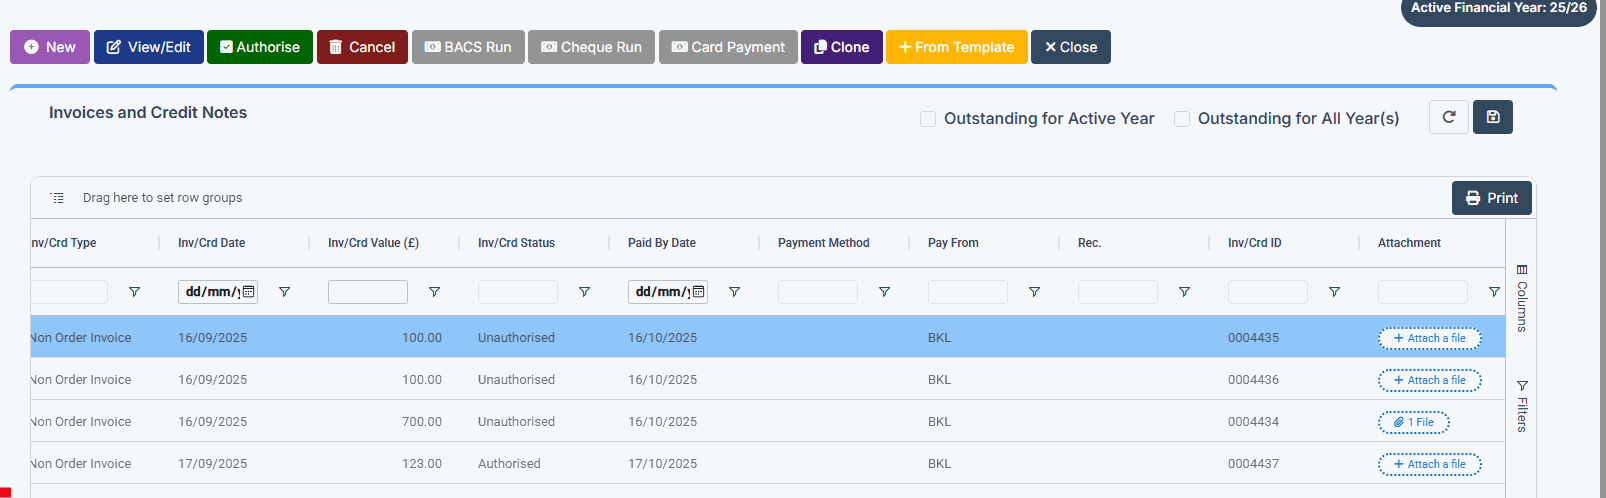
Task: Sort by Inv/Crd Status column header
Action: click(x=516, y=243)
